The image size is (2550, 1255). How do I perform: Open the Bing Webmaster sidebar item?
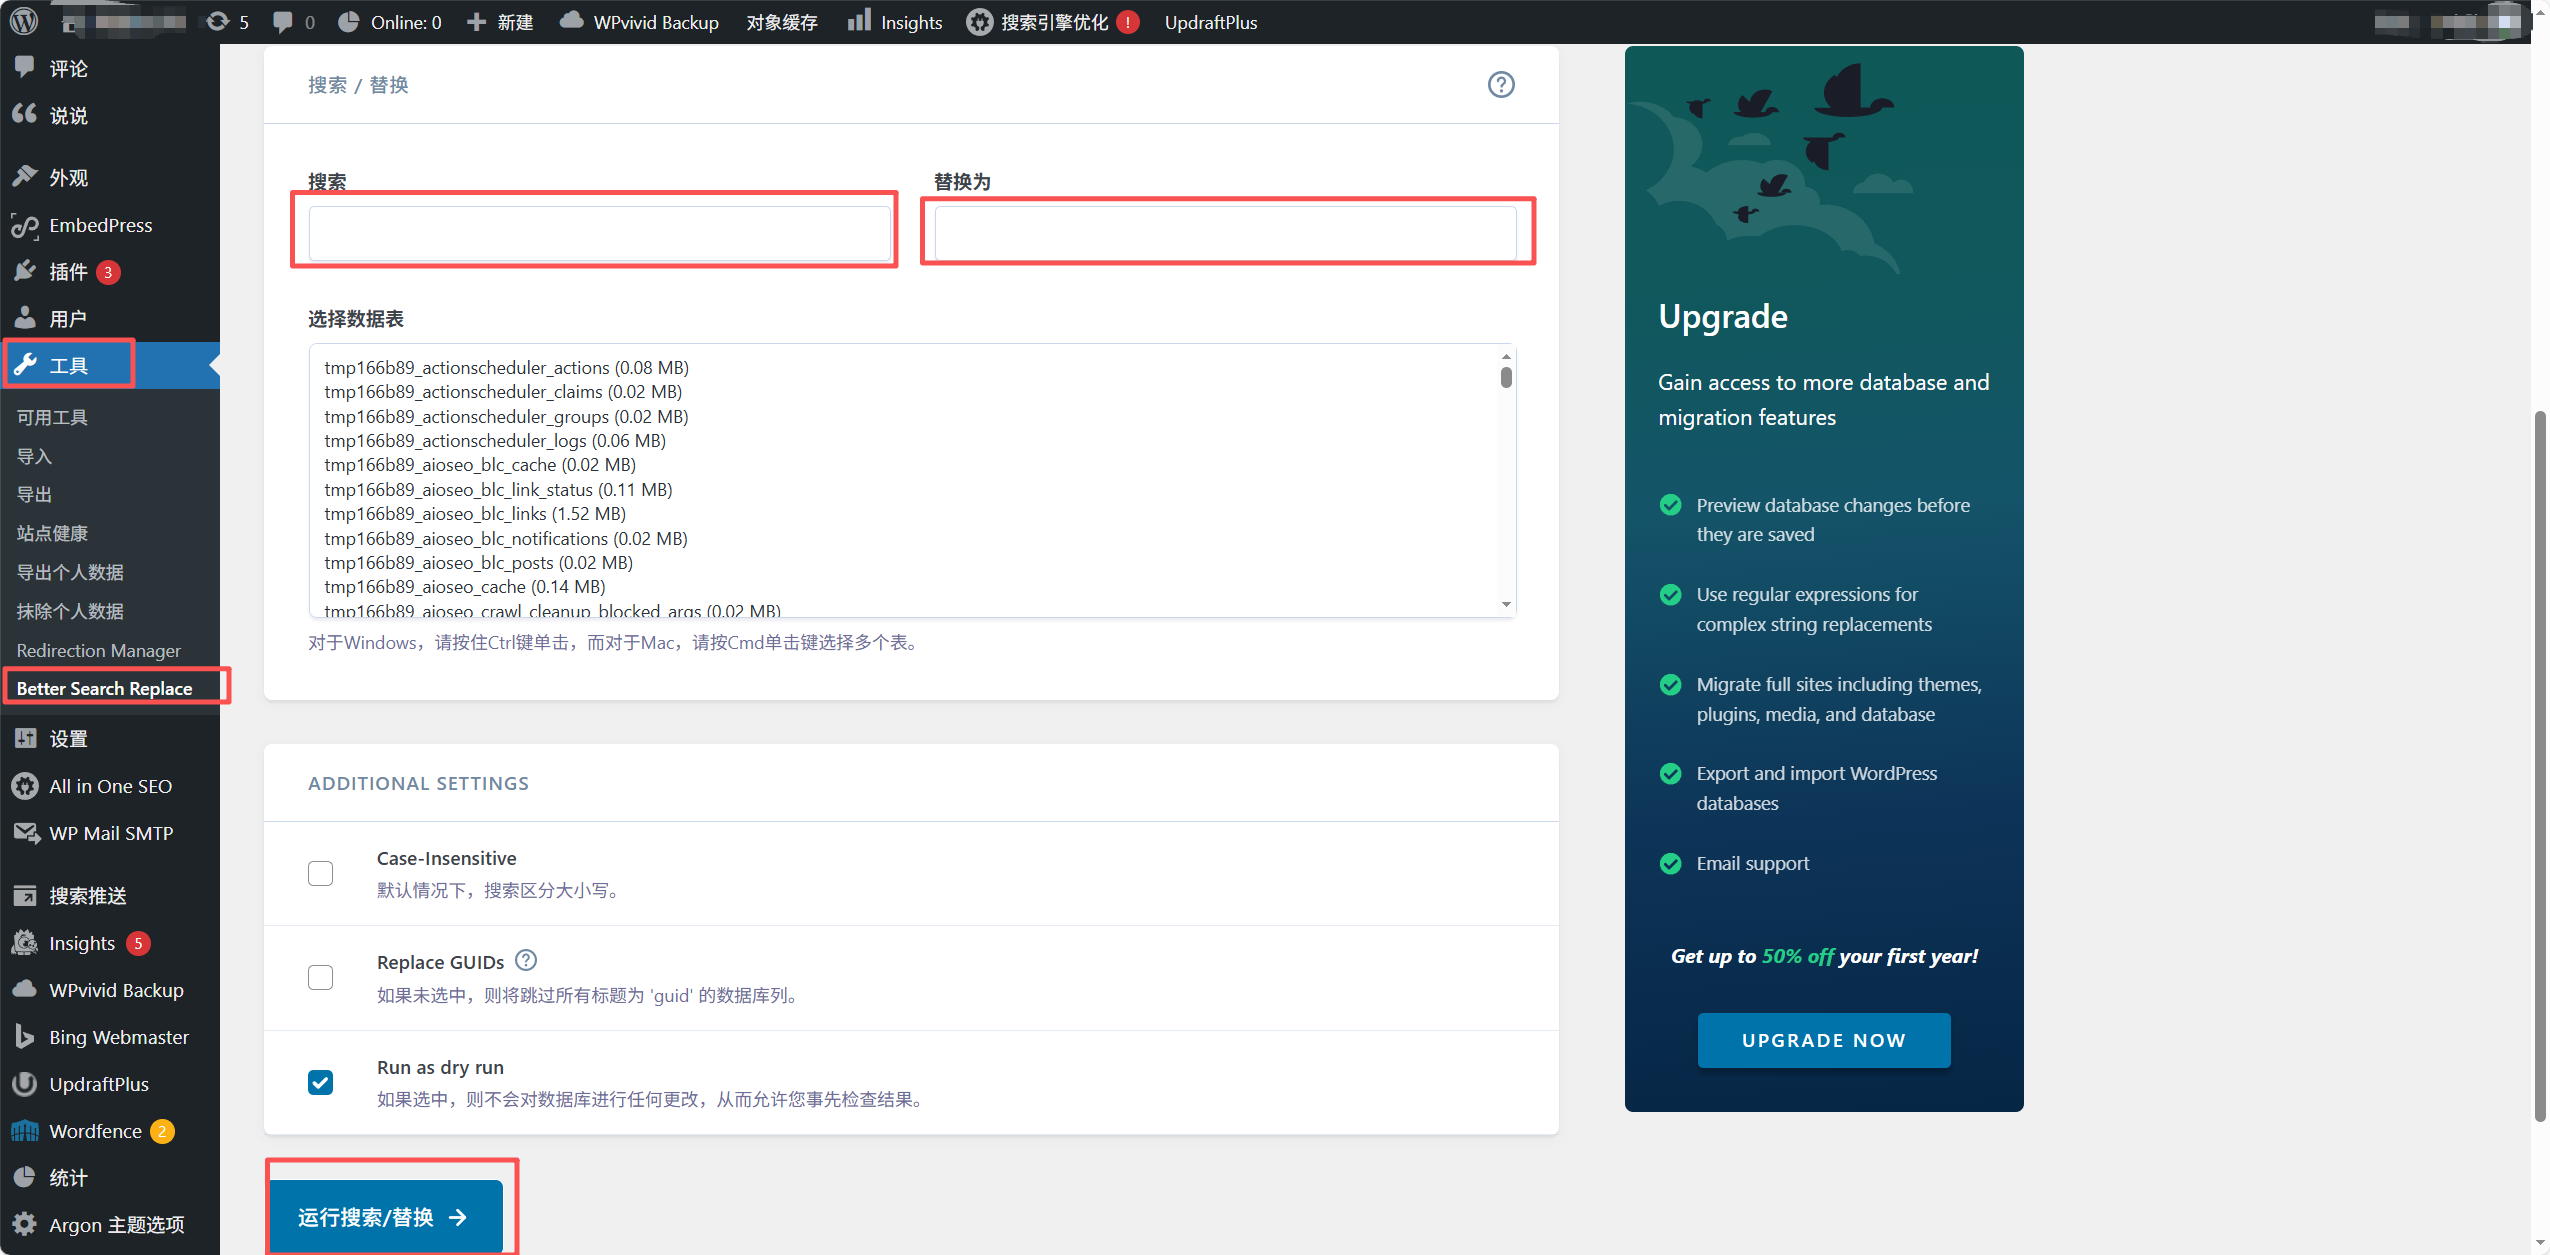click(x=118, y=1037)
